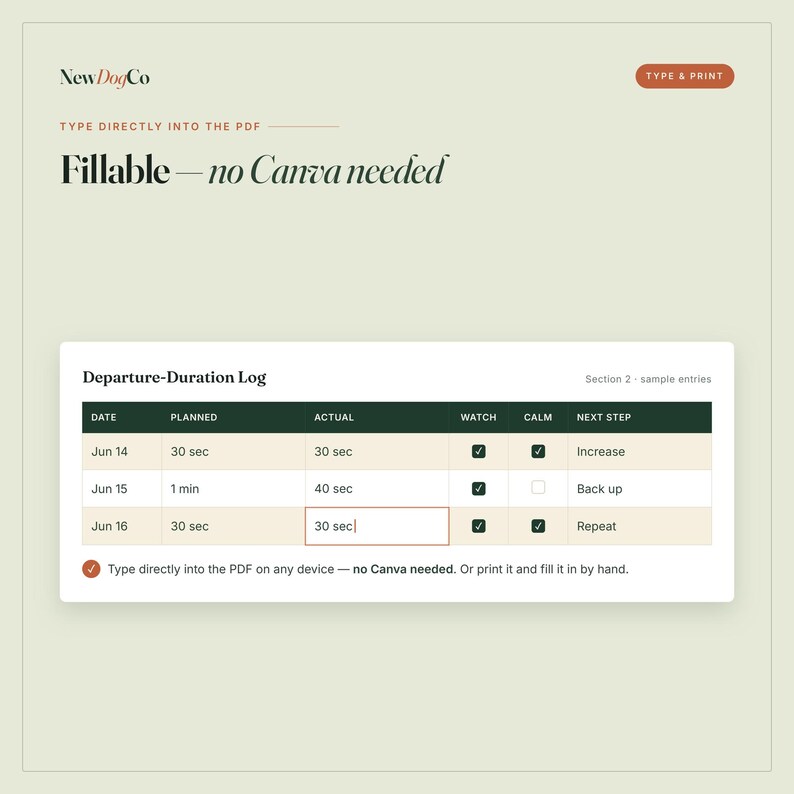Click the Departure-Duration Log title
The image size is (794, 794).
tap(174, 378)
